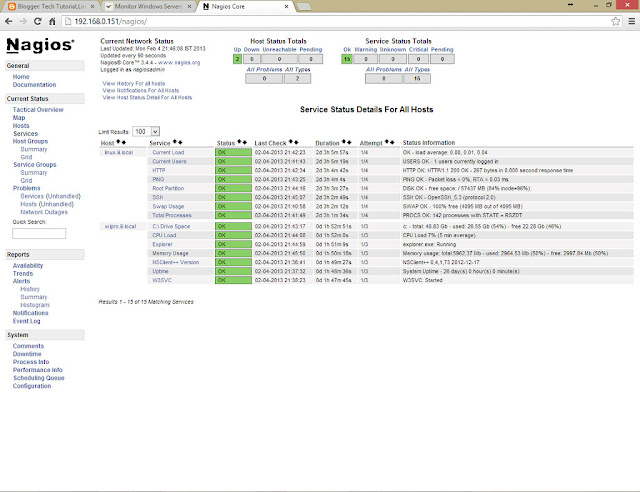
Task: Sort Service column ascending arrow
Action: (175, 142)
